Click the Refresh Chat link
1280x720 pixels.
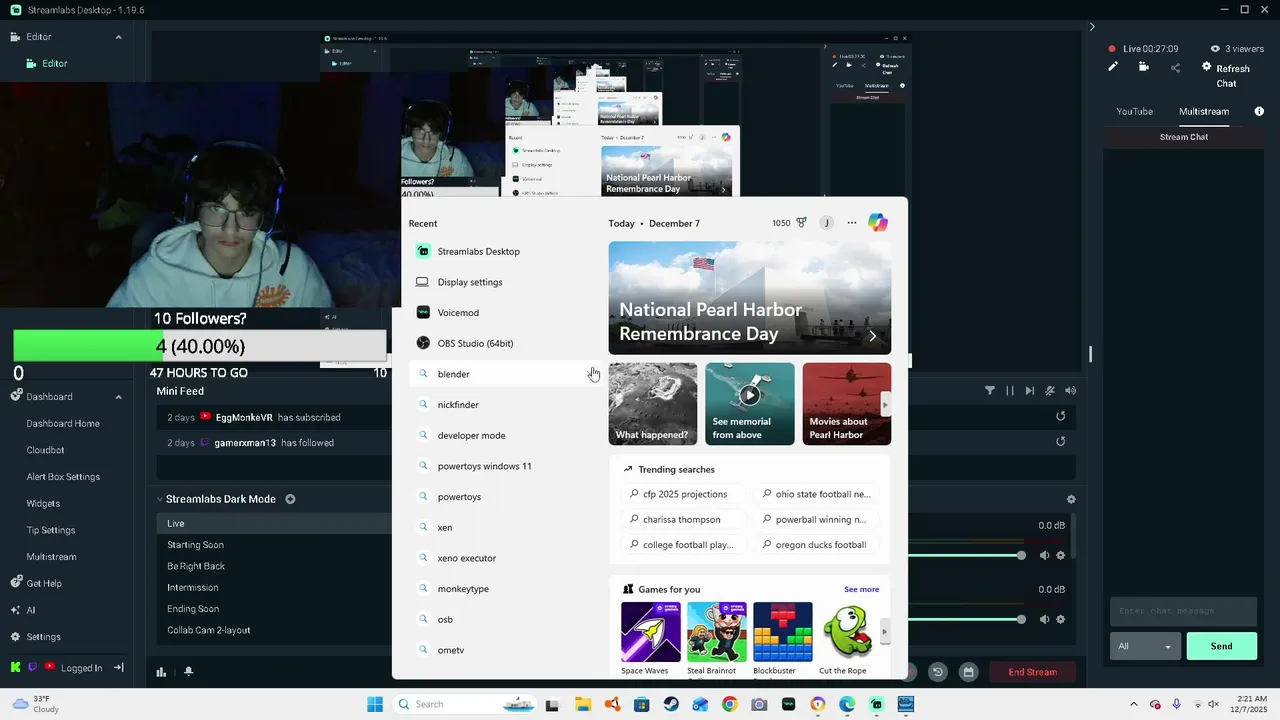[x=1233, y=76]
